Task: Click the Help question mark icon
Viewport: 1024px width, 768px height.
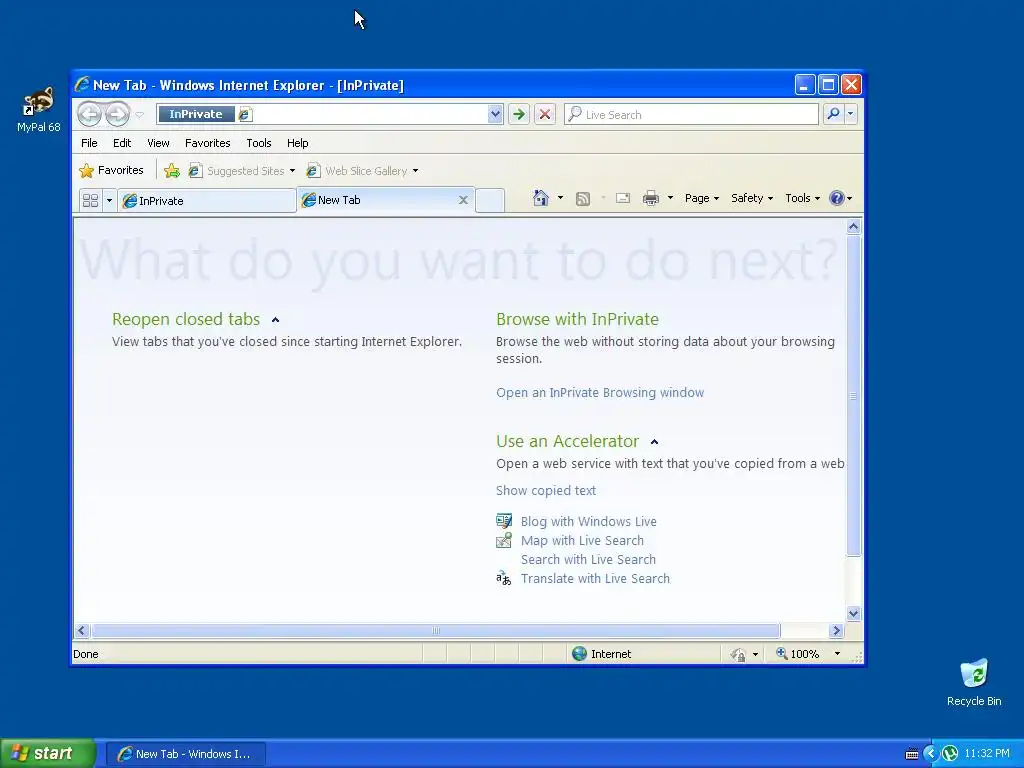Action: click(836, 198)
